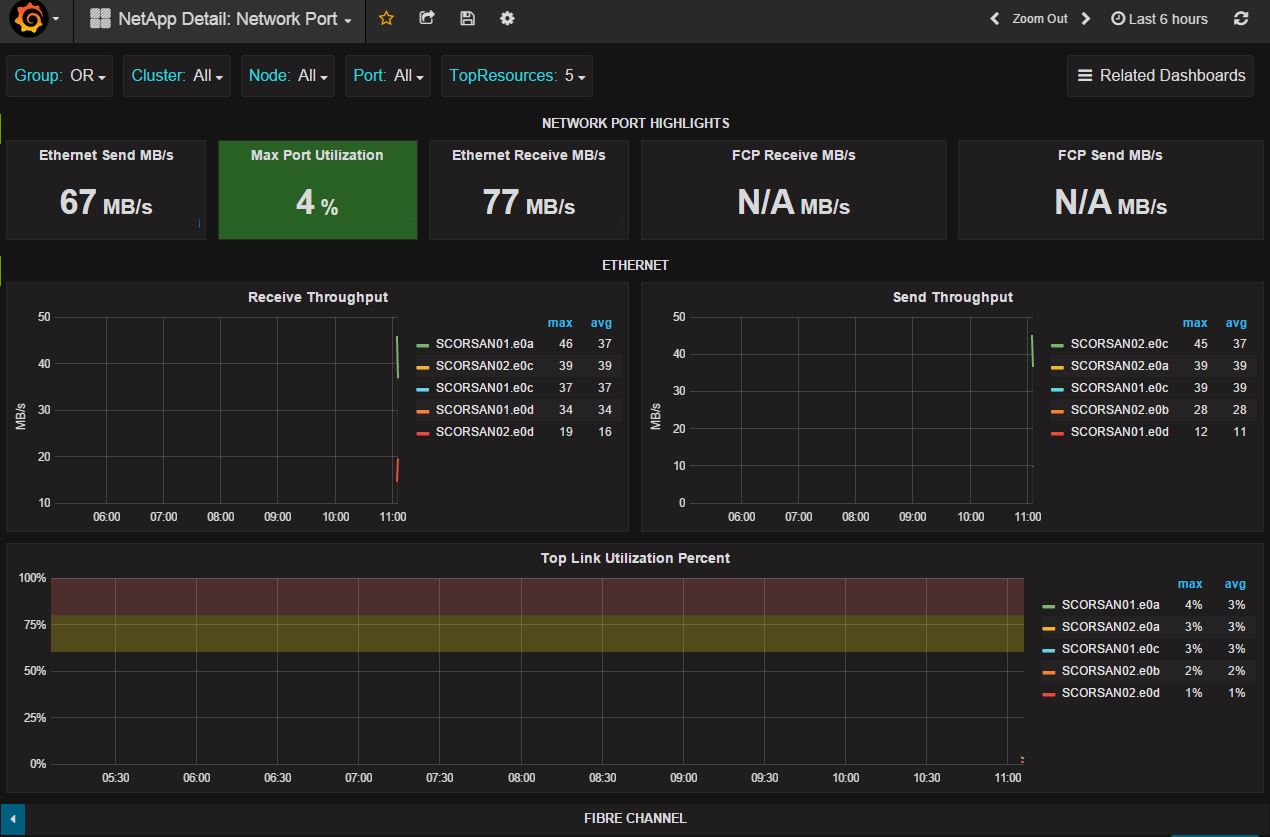This screenshot has height=837, width=1270.
Task: Click the Top Link Utilization Percent panel title
Action: coord(635,558)
